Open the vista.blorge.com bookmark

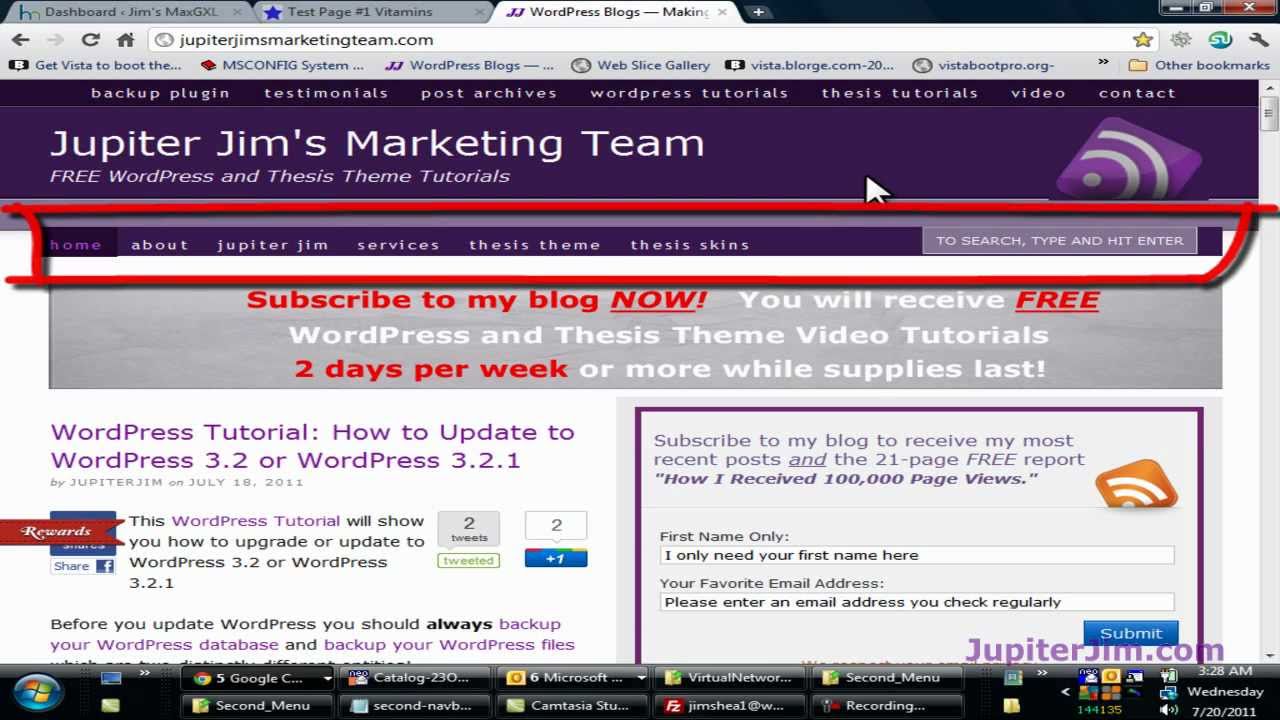pos(810,65)
